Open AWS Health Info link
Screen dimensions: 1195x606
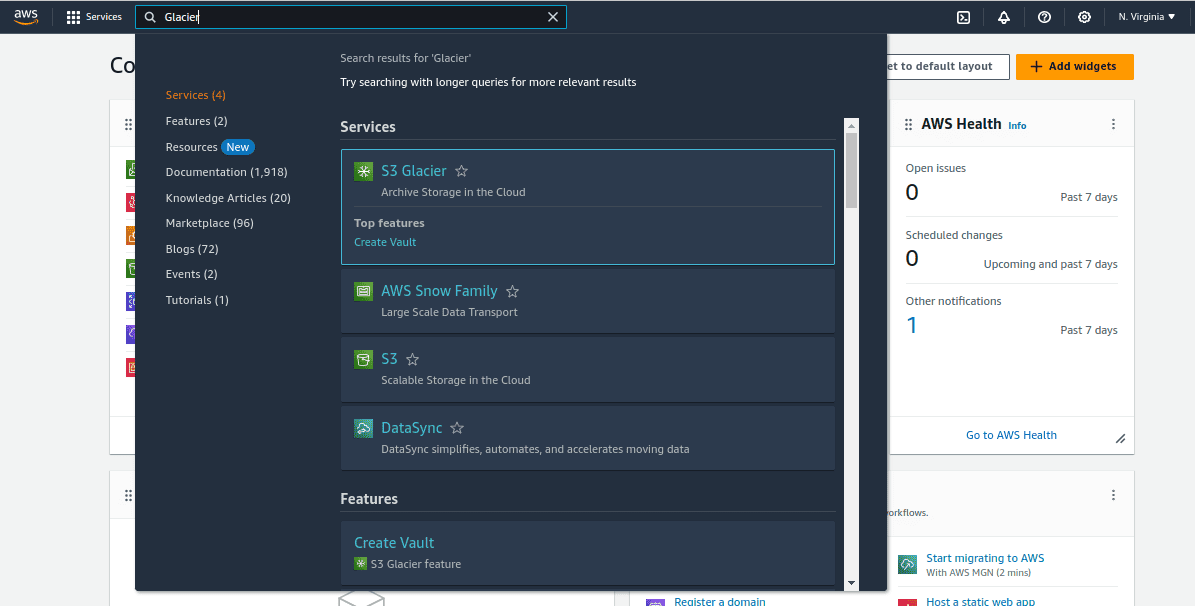click(1017, 126)
